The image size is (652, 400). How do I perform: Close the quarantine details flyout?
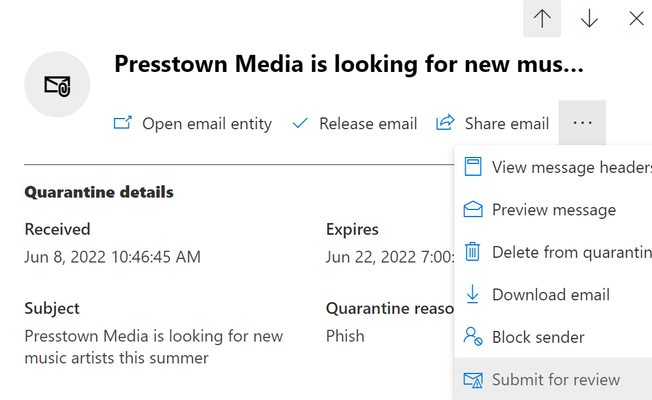point(636,18)
